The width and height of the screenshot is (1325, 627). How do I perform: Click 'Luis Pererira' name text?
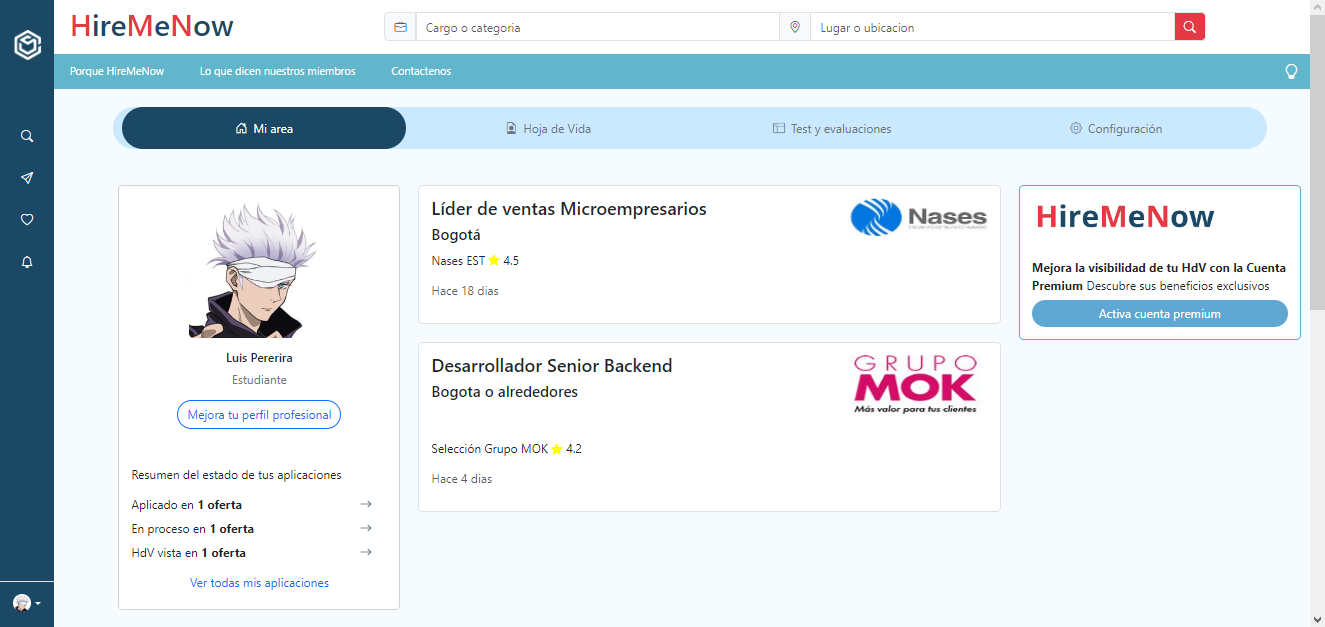tap(259, 357)
